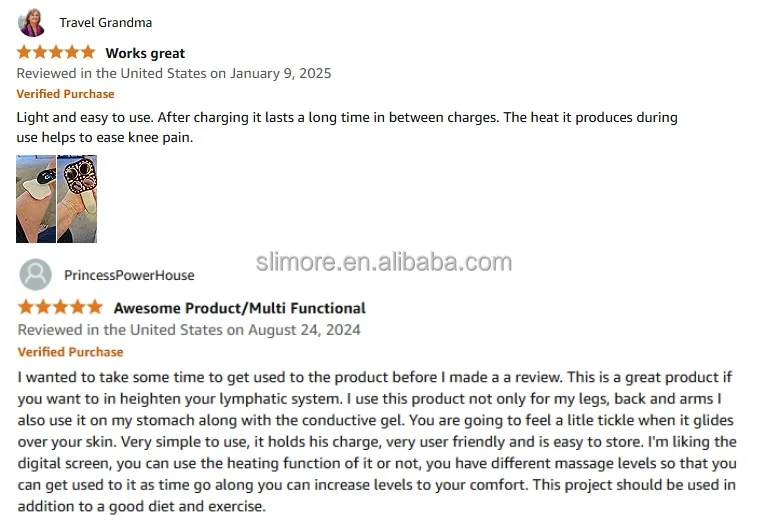This screenshot has height=521, width=766.
Task: Open the knee massager display photo thumbnail
Action: [36, 199]
